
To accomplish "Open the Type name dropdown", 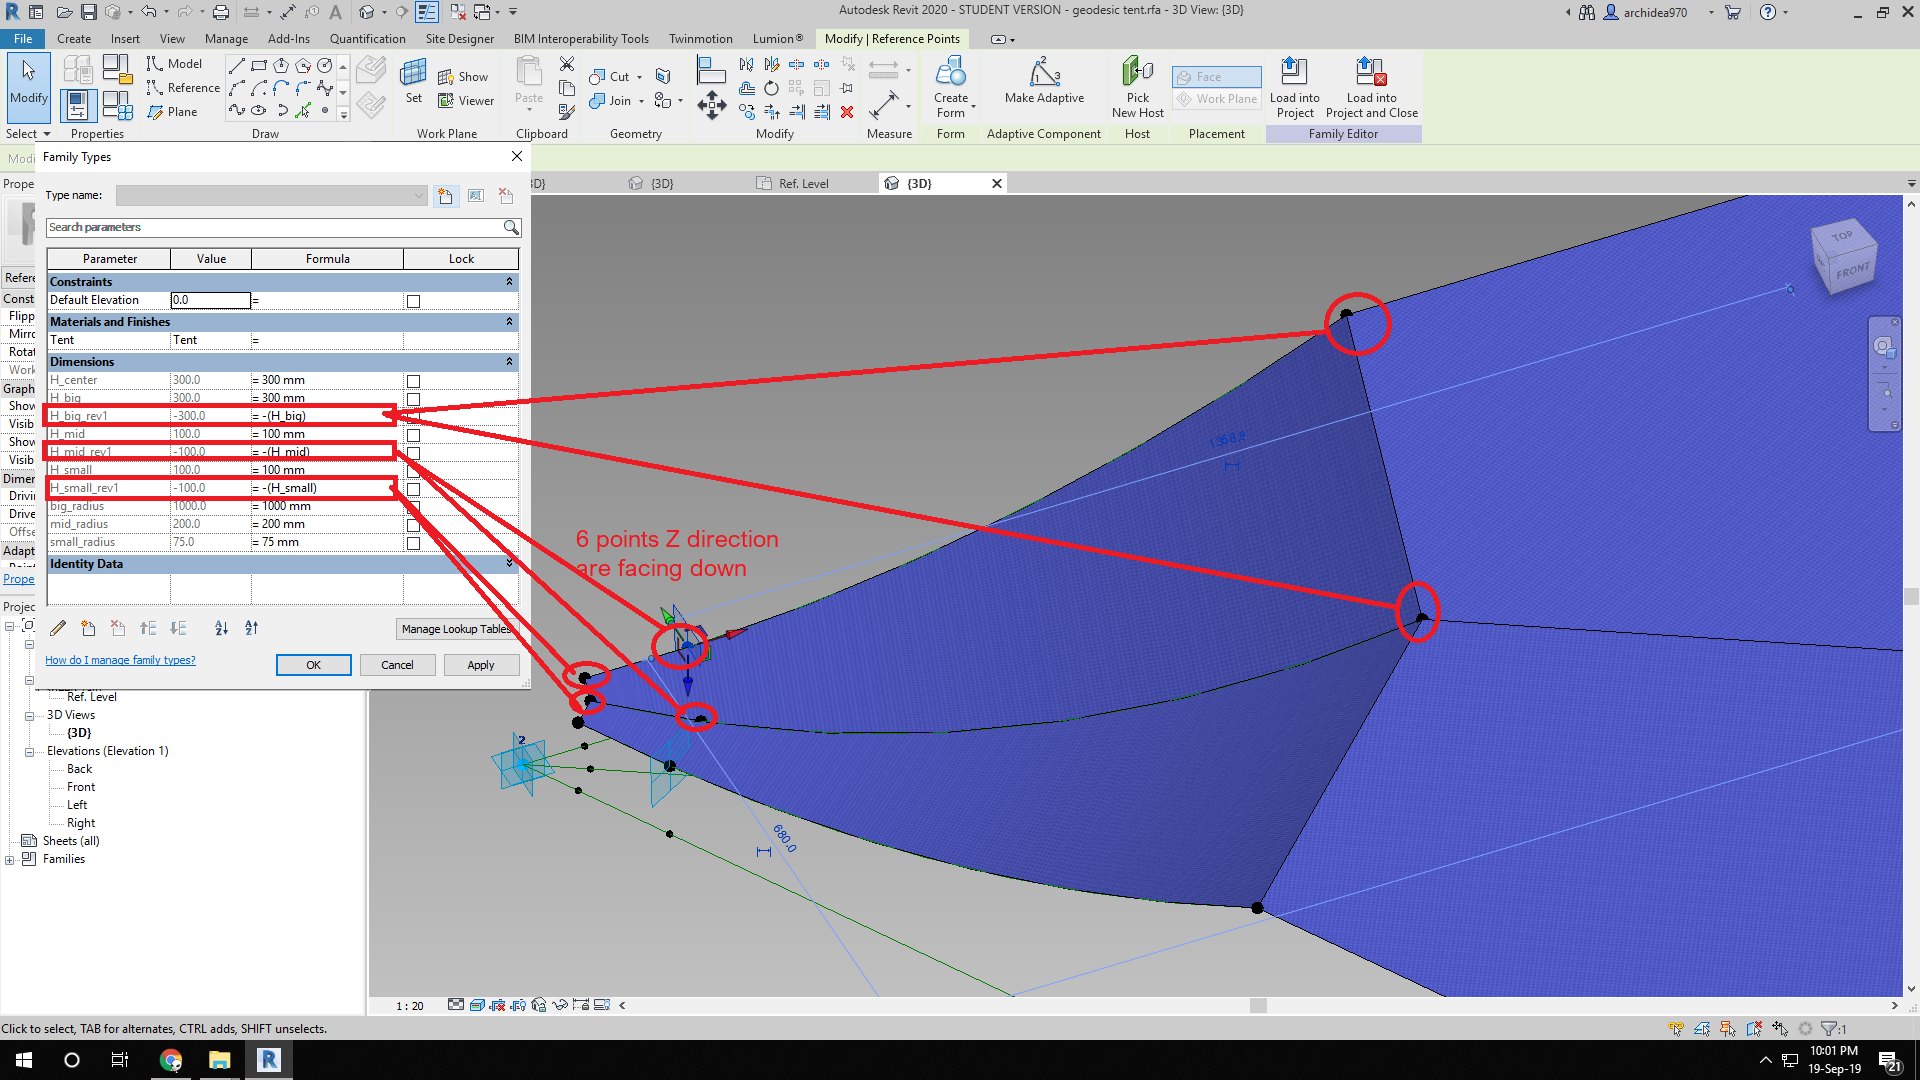I will point(419,195).
